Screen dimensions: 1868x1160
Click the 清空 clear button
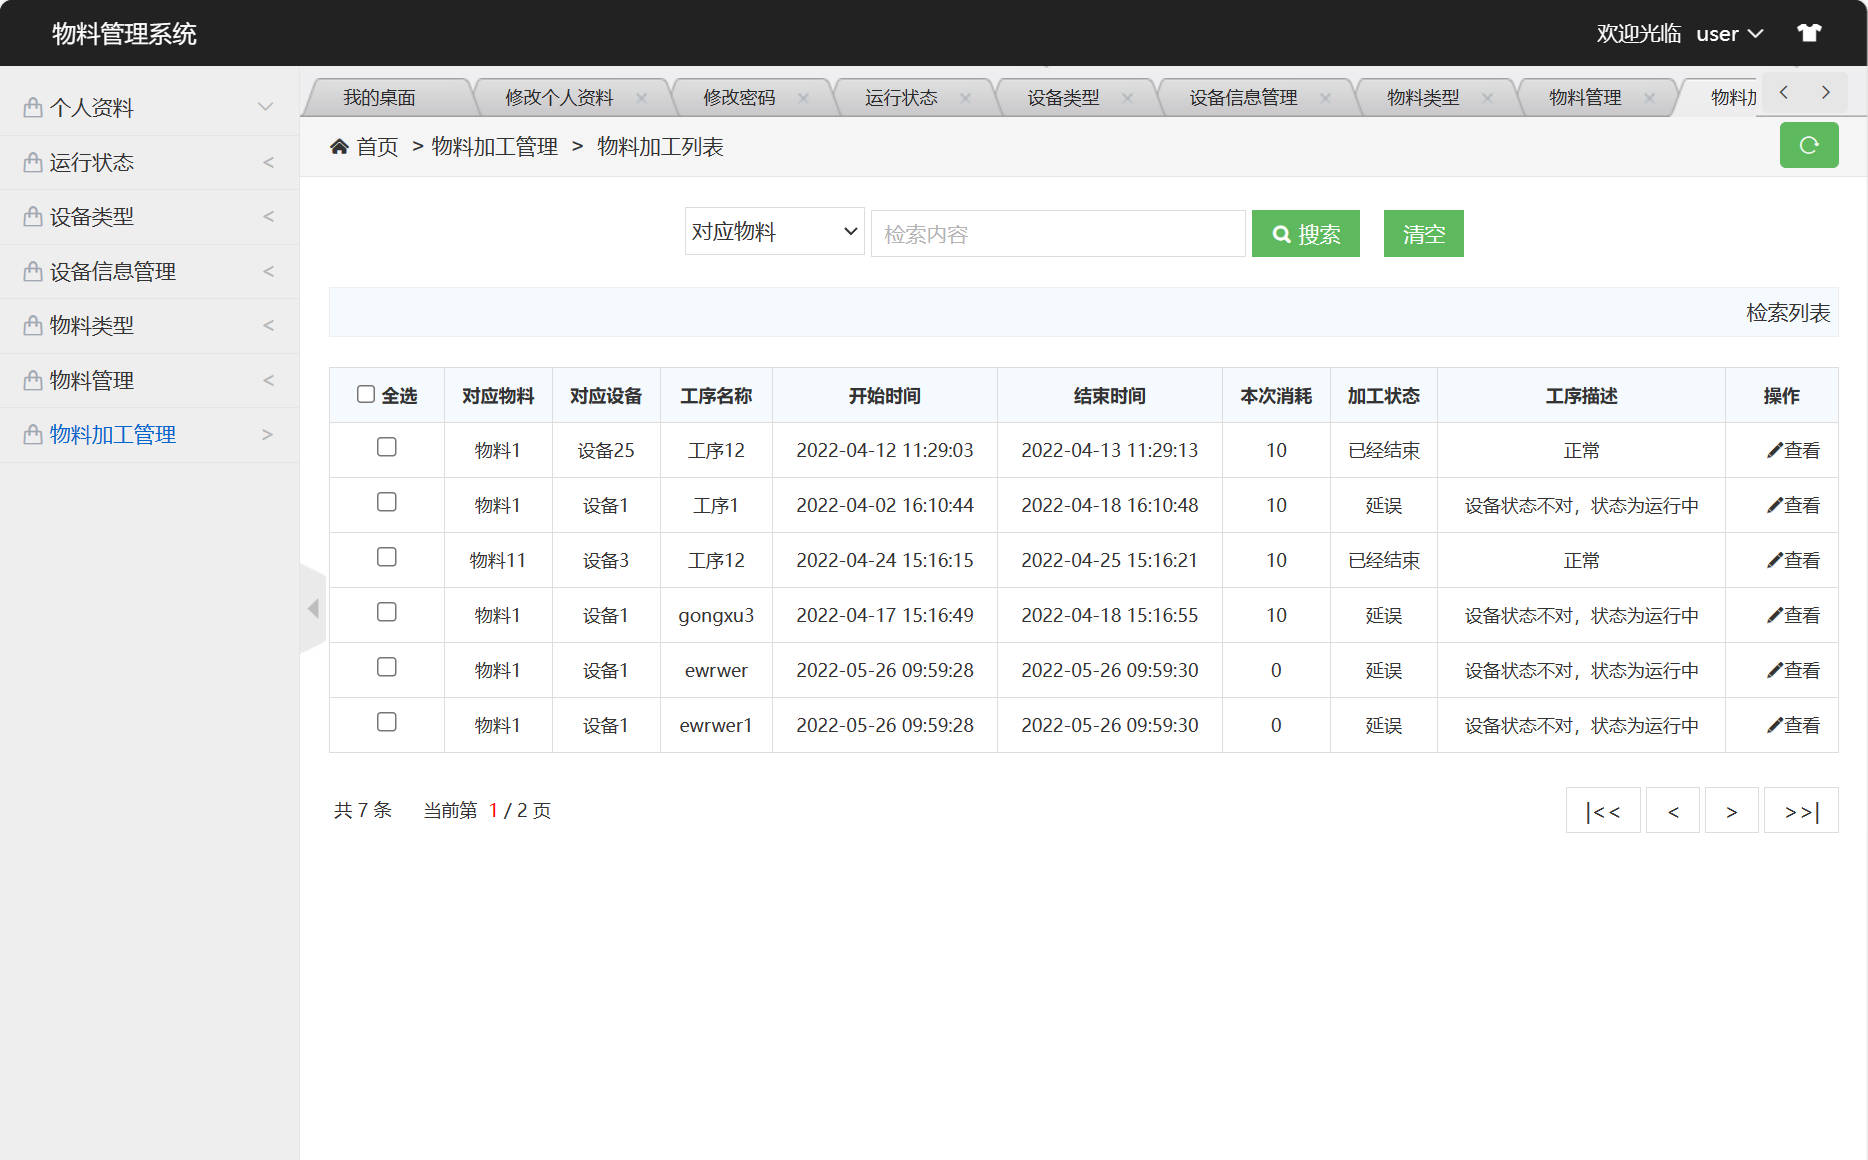1423,233
